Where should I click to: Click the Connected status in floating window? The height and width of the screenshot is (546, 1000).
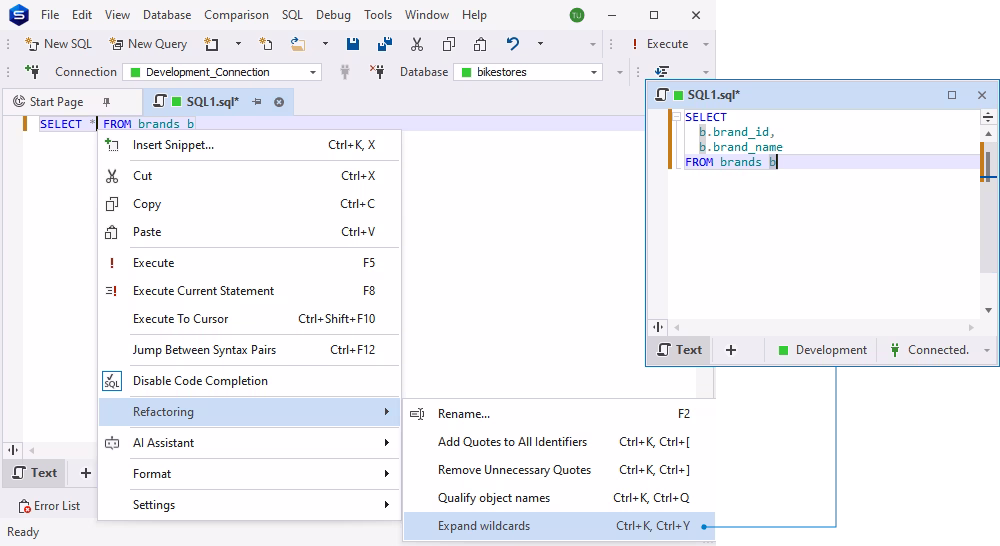click(x=931, y=350)
